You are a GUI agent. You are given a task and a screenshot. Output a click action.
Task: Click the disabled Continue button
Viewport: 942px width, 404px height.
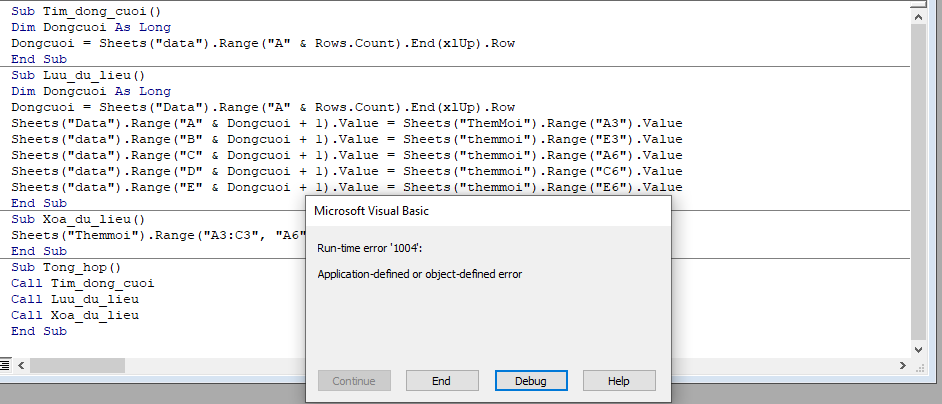coord(354,381)
